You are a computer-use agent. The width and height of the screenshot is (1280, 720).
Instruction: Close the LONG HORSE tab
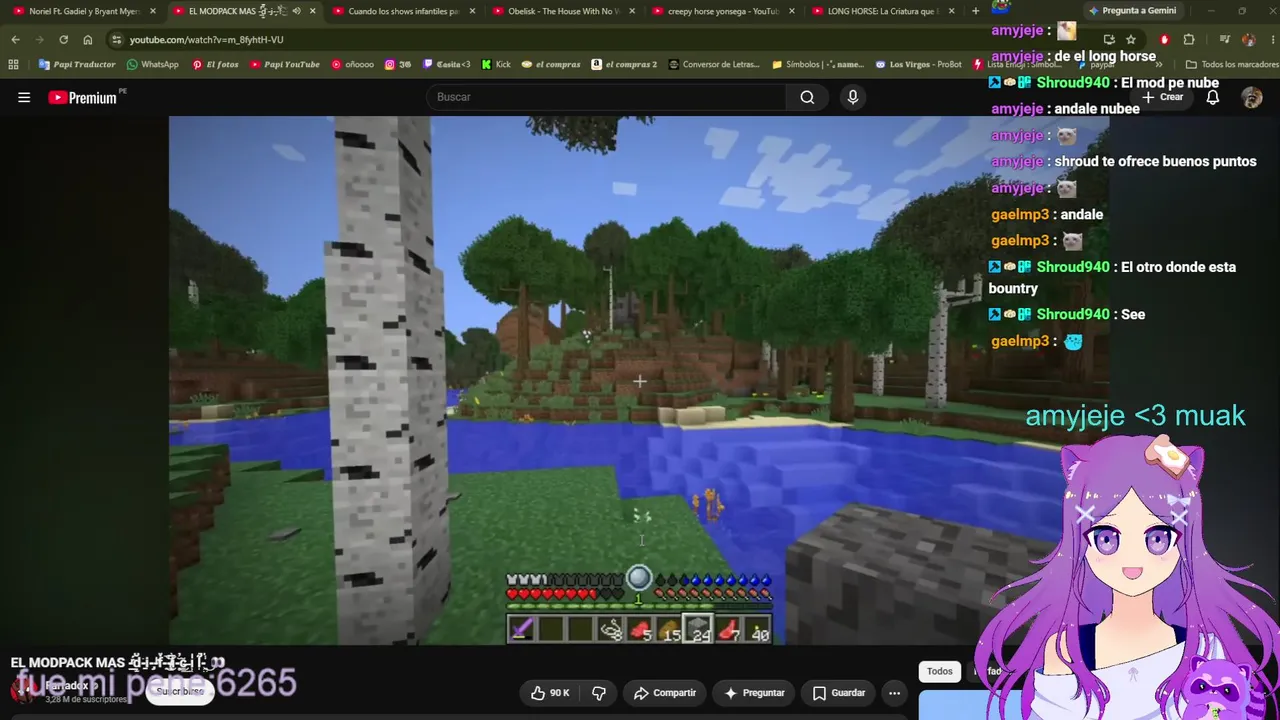pos(953,11)
